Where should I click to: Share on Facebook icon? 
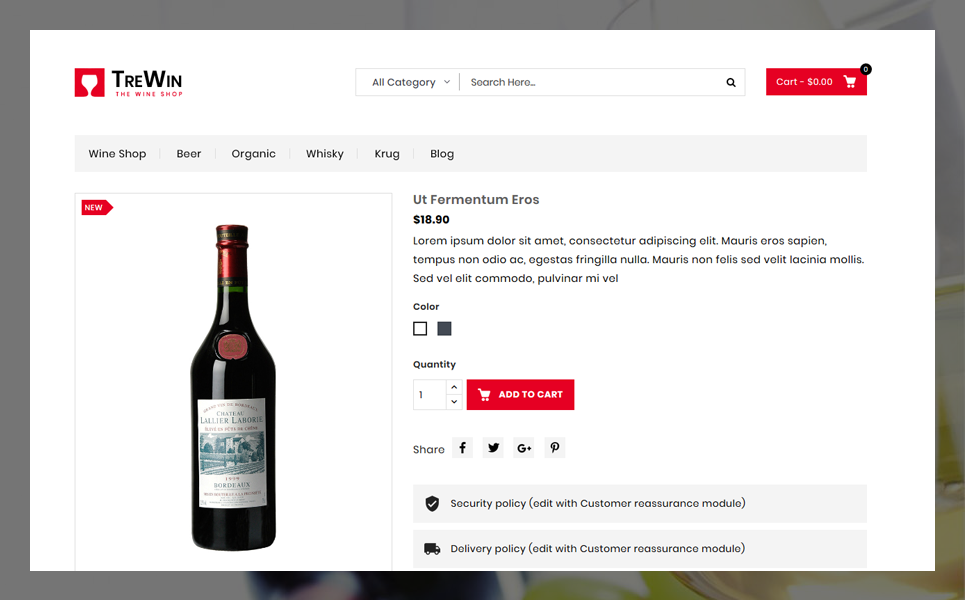click(x=462, y=447)
